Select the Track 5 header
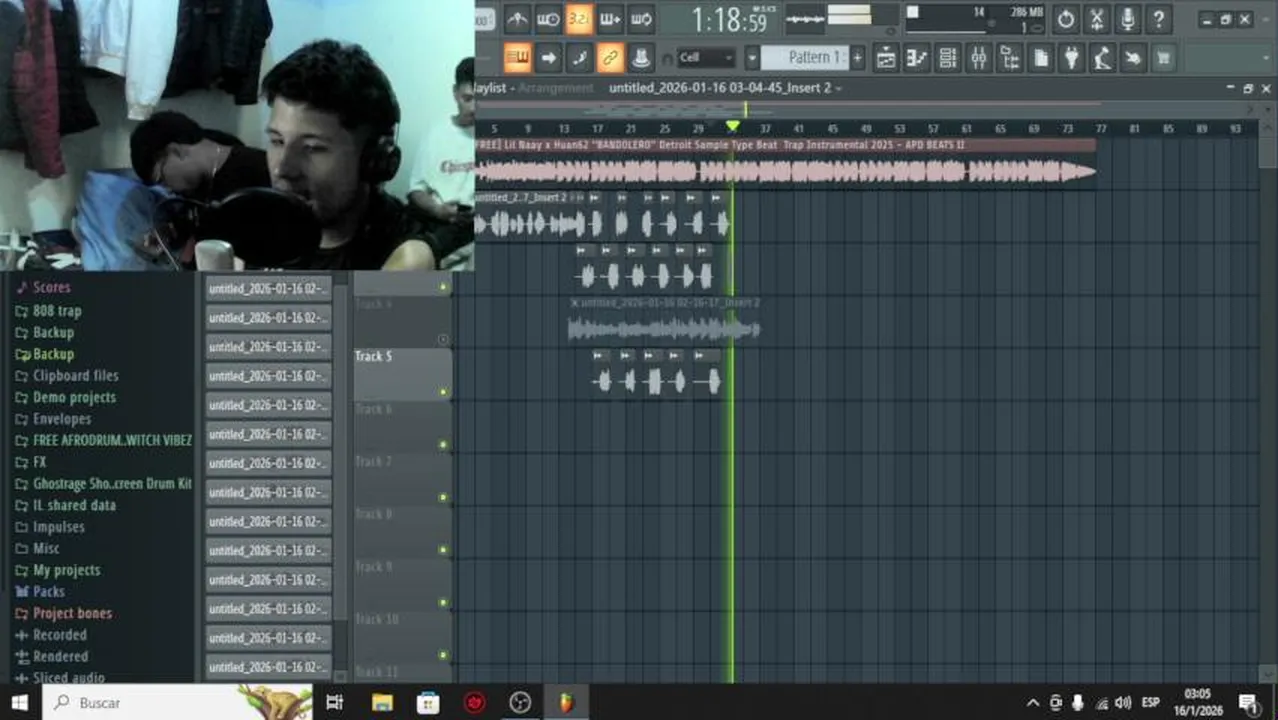The width and height of the screenshot is (1278, 720). click(x=402, y=373)
